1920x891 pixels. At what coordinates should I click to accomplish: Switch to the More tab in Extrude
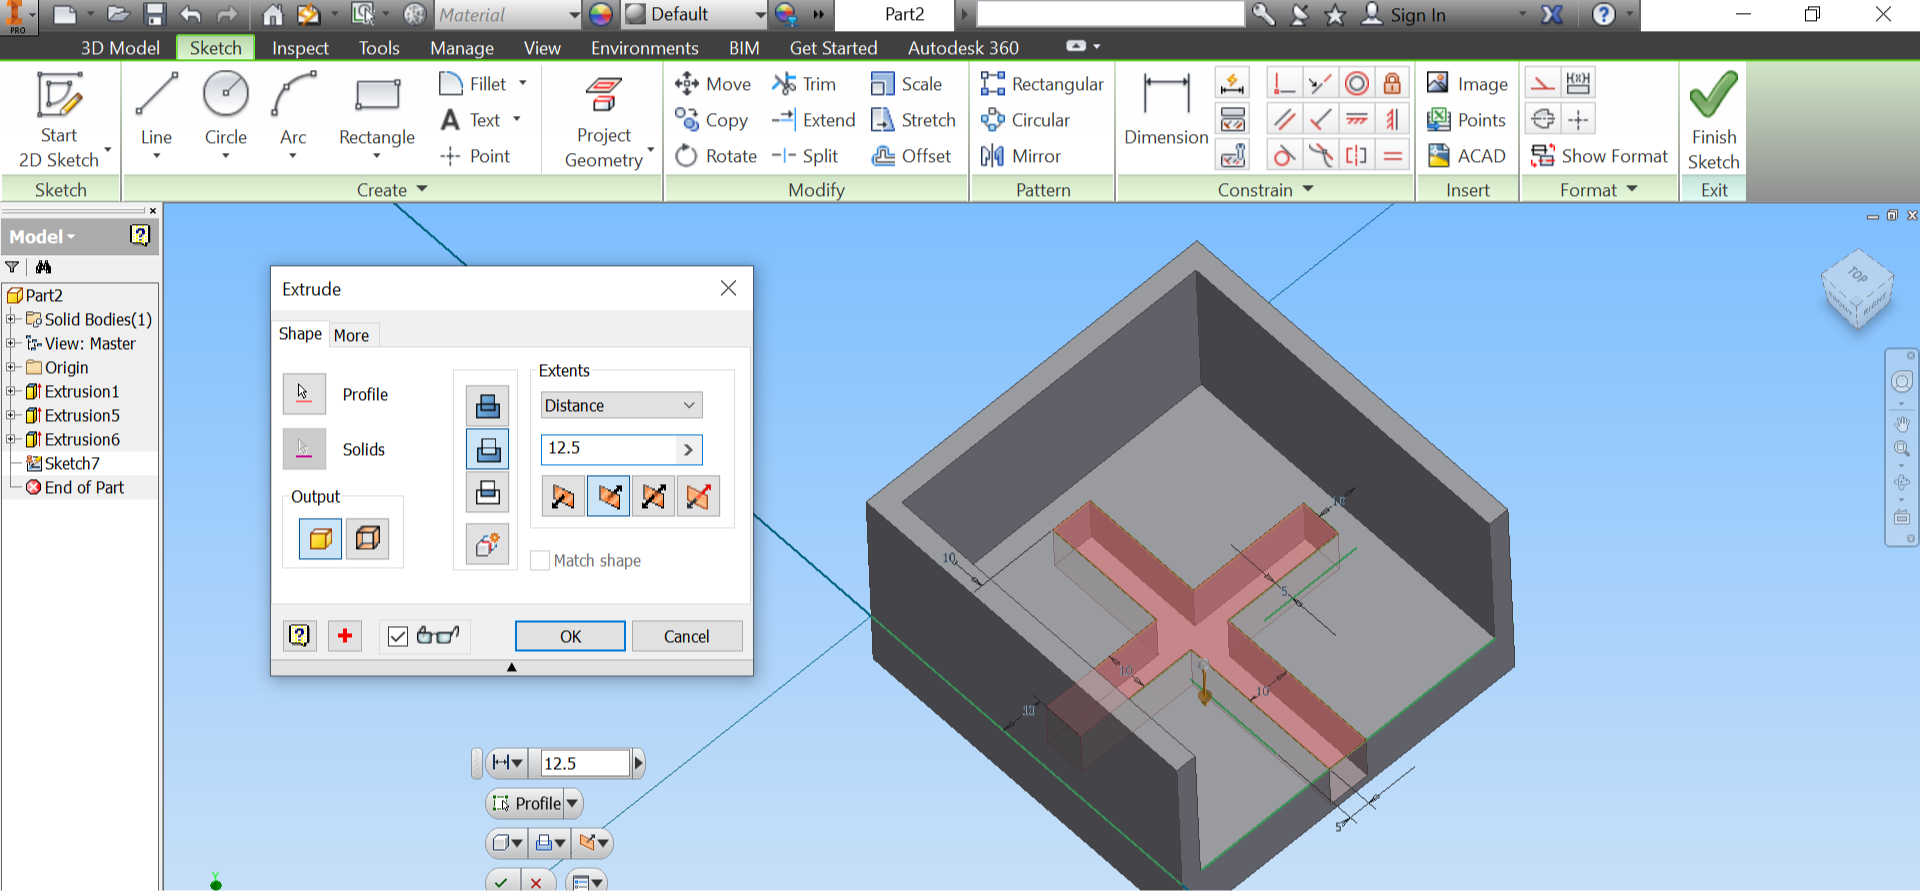351,335
